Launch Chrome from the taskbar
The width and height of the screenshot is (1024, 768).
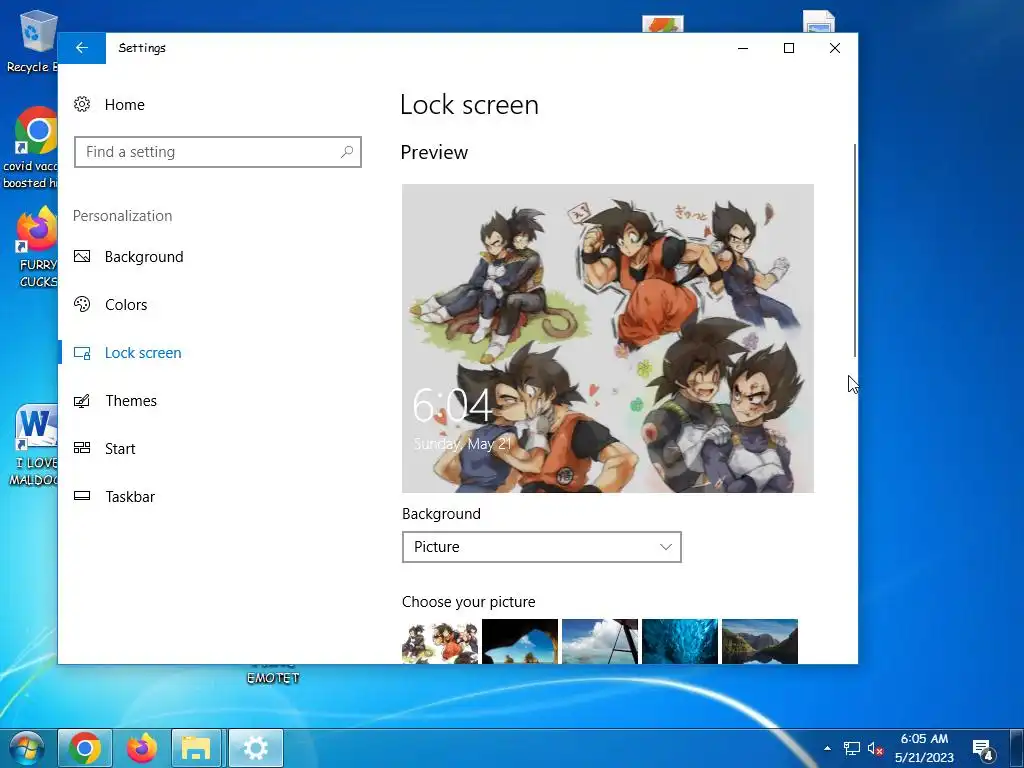tap(85, 748)
